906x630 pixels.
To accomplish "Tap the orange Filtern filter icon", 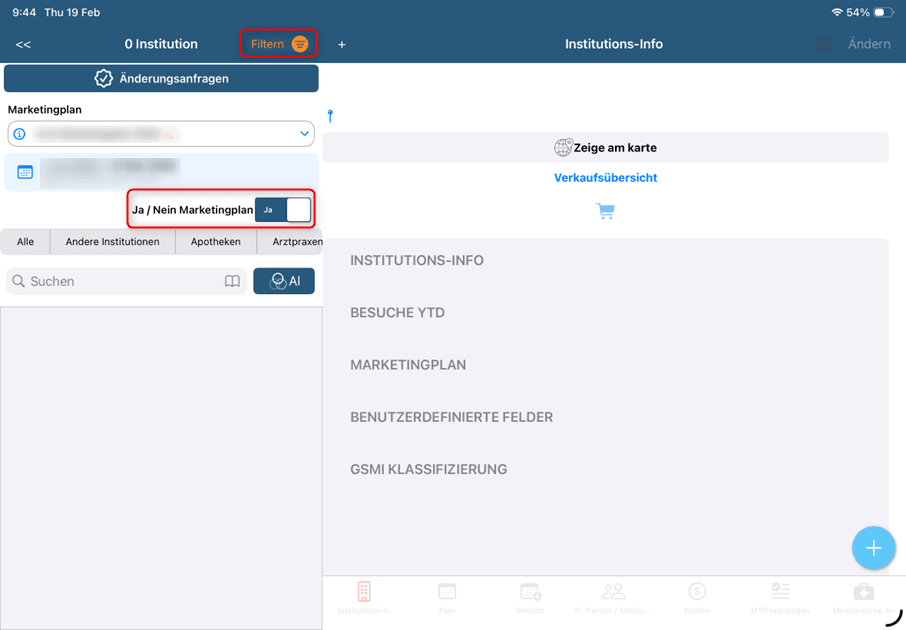I will coord(300,44).
